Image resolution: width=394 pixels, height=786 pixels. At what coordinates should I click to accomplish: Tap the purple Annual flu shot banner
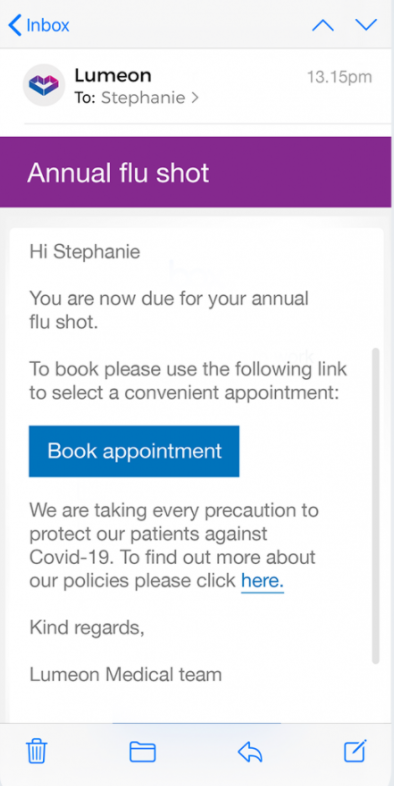click(195, 172)
